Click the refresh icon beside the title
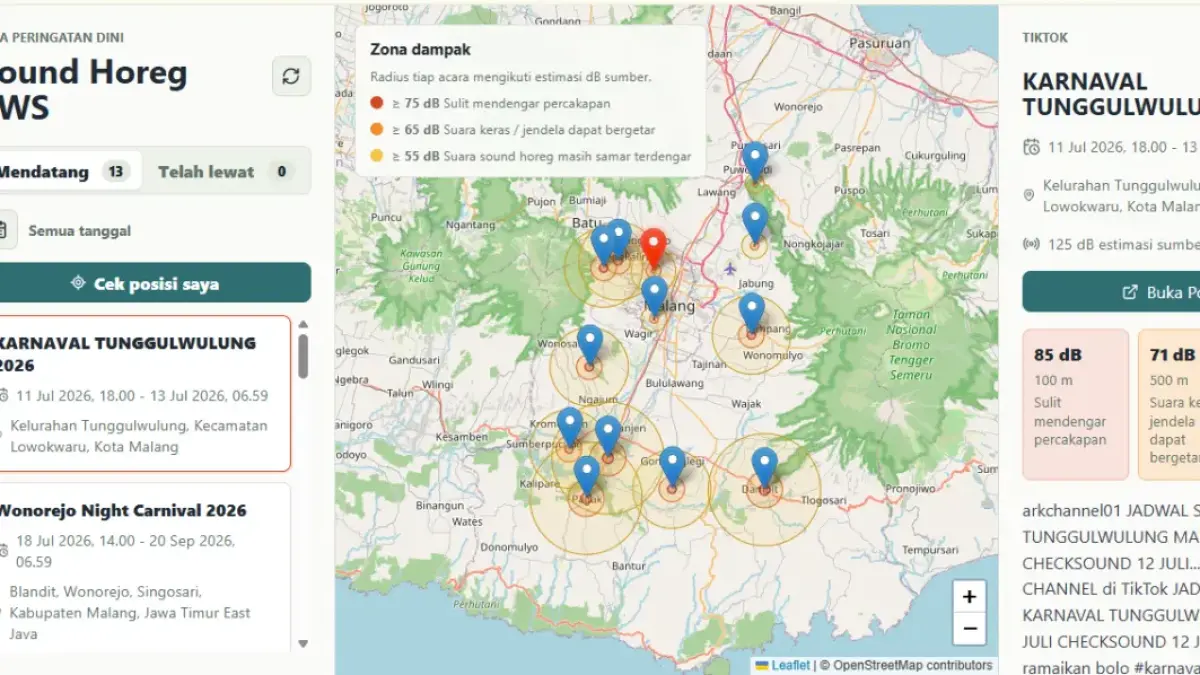Viewport: 1200px width, 675px height. tap(291, 76)
